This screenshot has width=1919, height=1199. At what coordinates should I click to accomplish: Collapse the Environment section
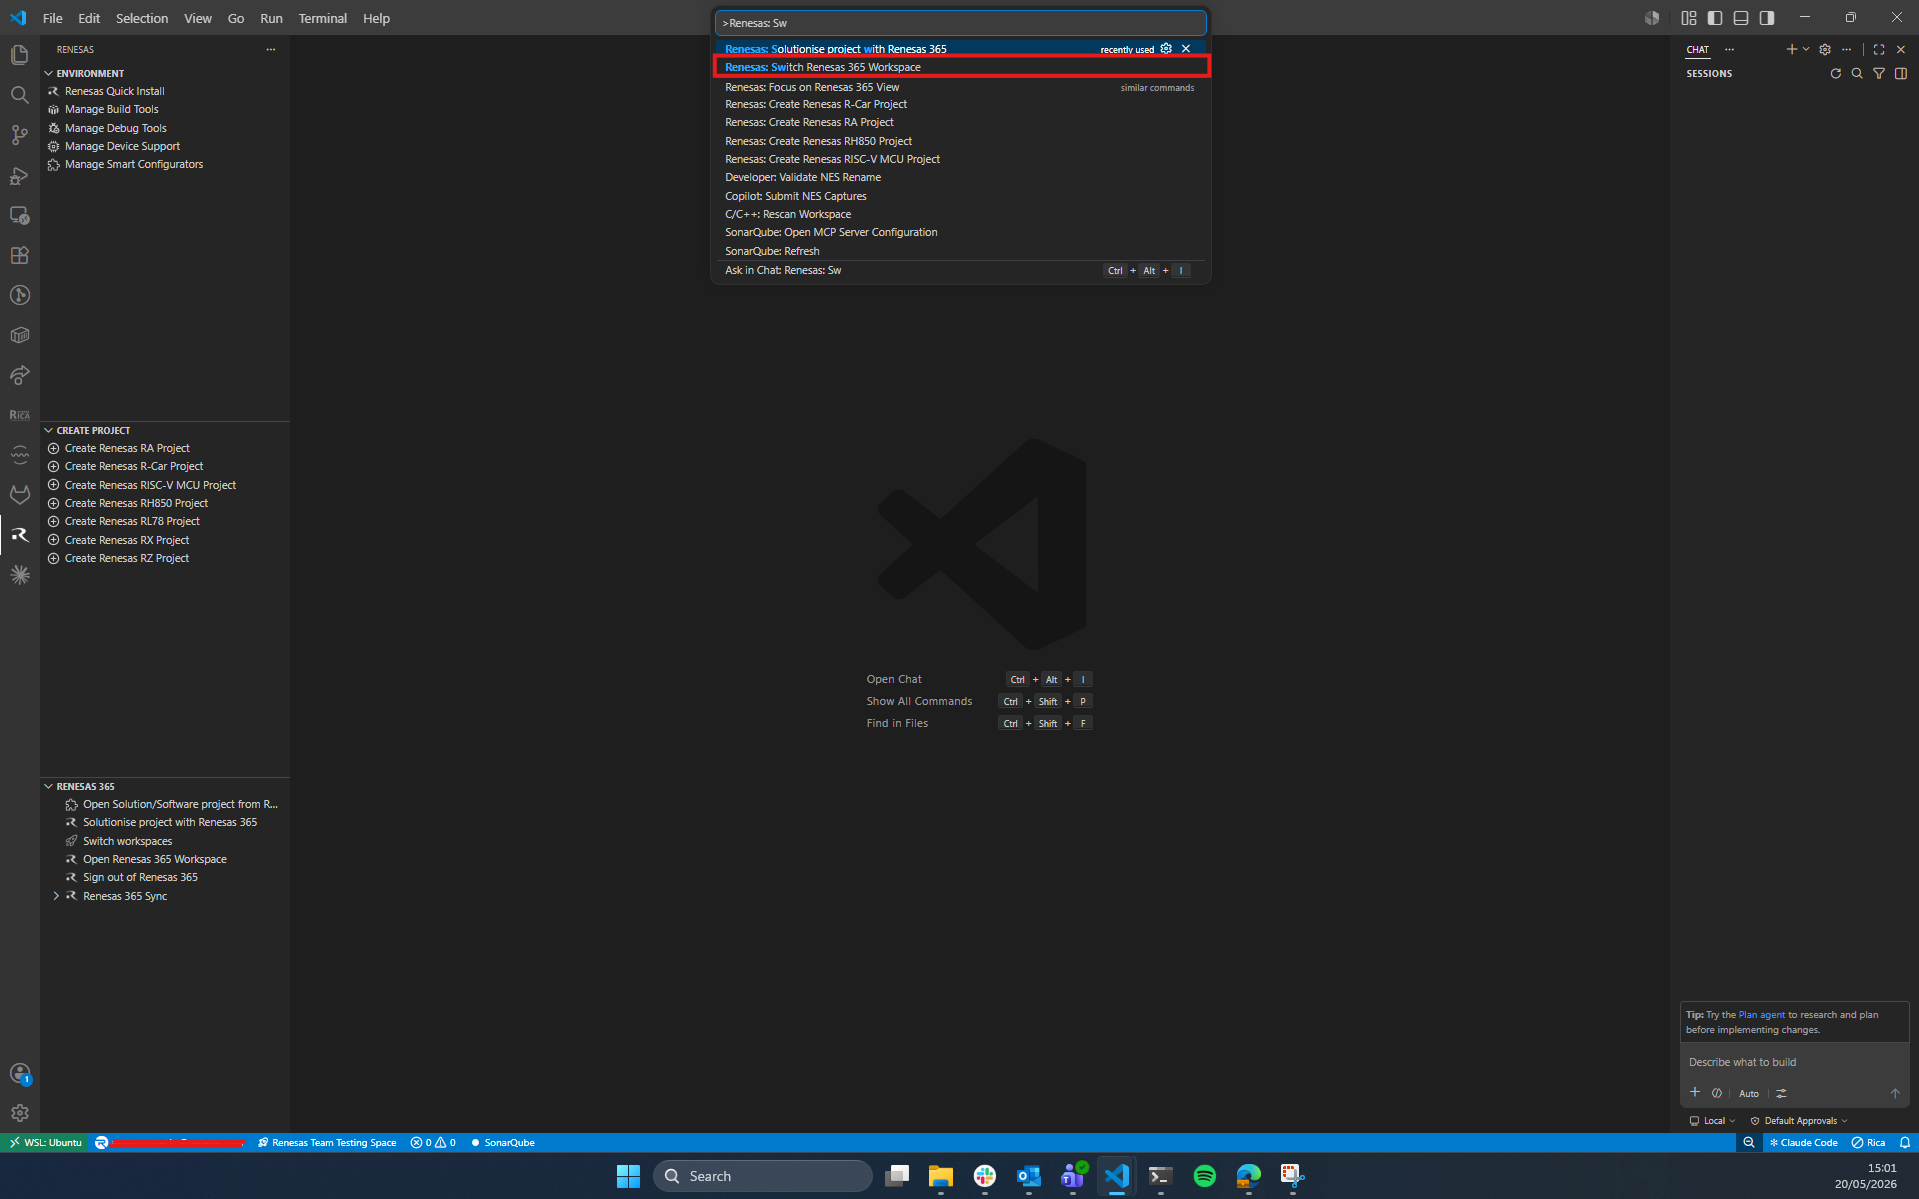(49, 73)
